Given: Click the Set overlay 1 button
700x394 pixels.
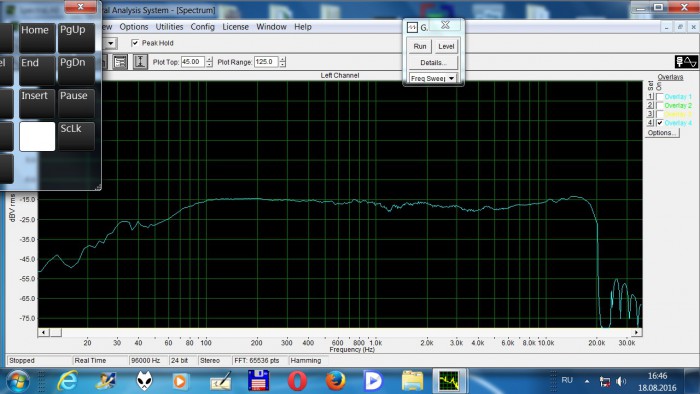Looking at the screenshot, I should (x=650, y=96).
